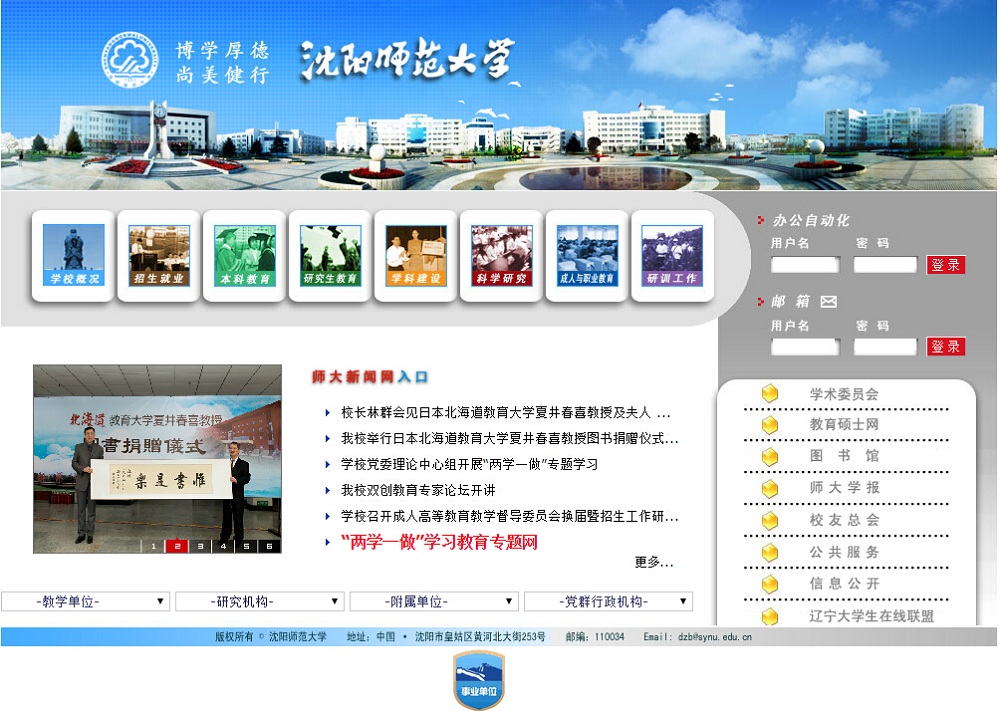Expand the 附属单位 dropdown
Screen dimensions: 1000x711
(x=434, y=601)
